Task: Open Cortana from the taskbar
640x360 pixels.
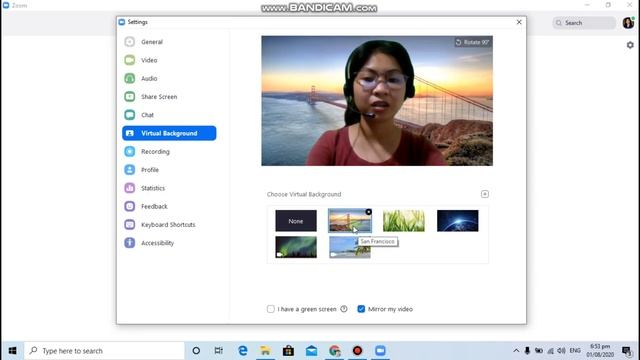Action: pos(196,351)
